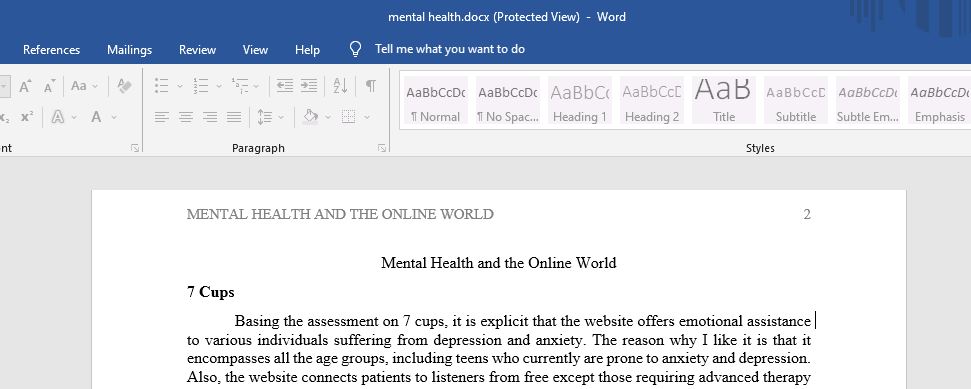
Task: Apply the Emphasis style
Action: pos(939,100)
